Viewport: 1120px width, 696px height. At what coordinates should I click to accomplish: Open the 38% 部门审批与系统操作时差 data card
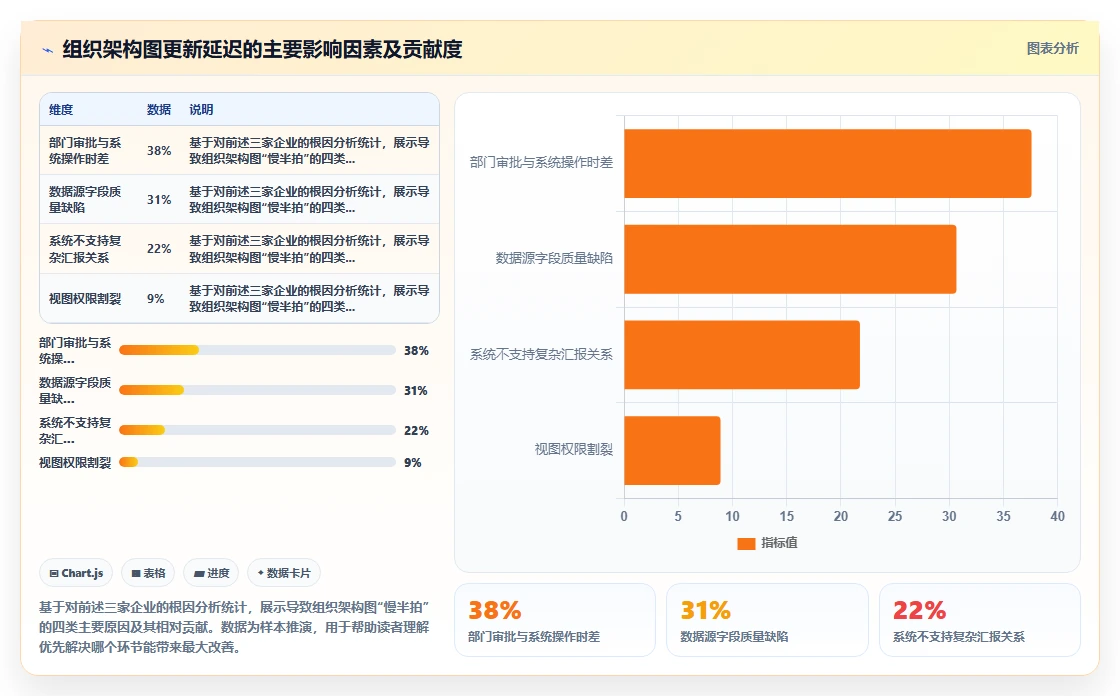coord(555,620)
